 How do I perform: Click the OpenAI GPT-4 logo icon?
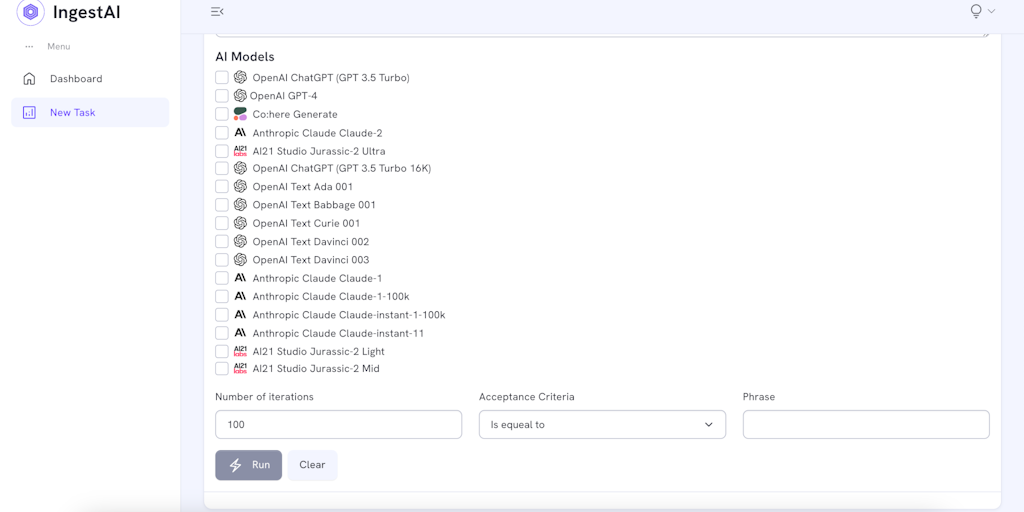(x=240, y=96)
